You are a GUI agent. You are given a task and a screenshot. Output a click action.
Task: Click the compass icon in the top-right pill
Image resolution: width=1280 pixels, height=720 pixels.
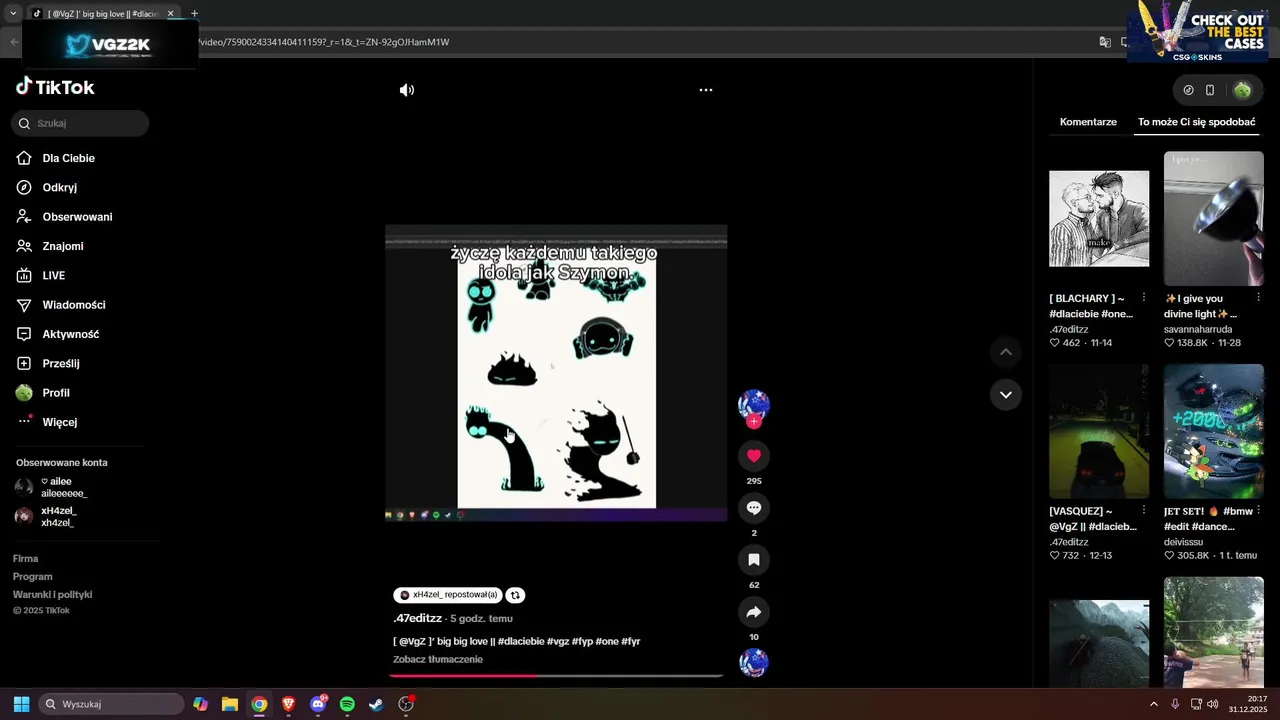tap(1188, 90)
